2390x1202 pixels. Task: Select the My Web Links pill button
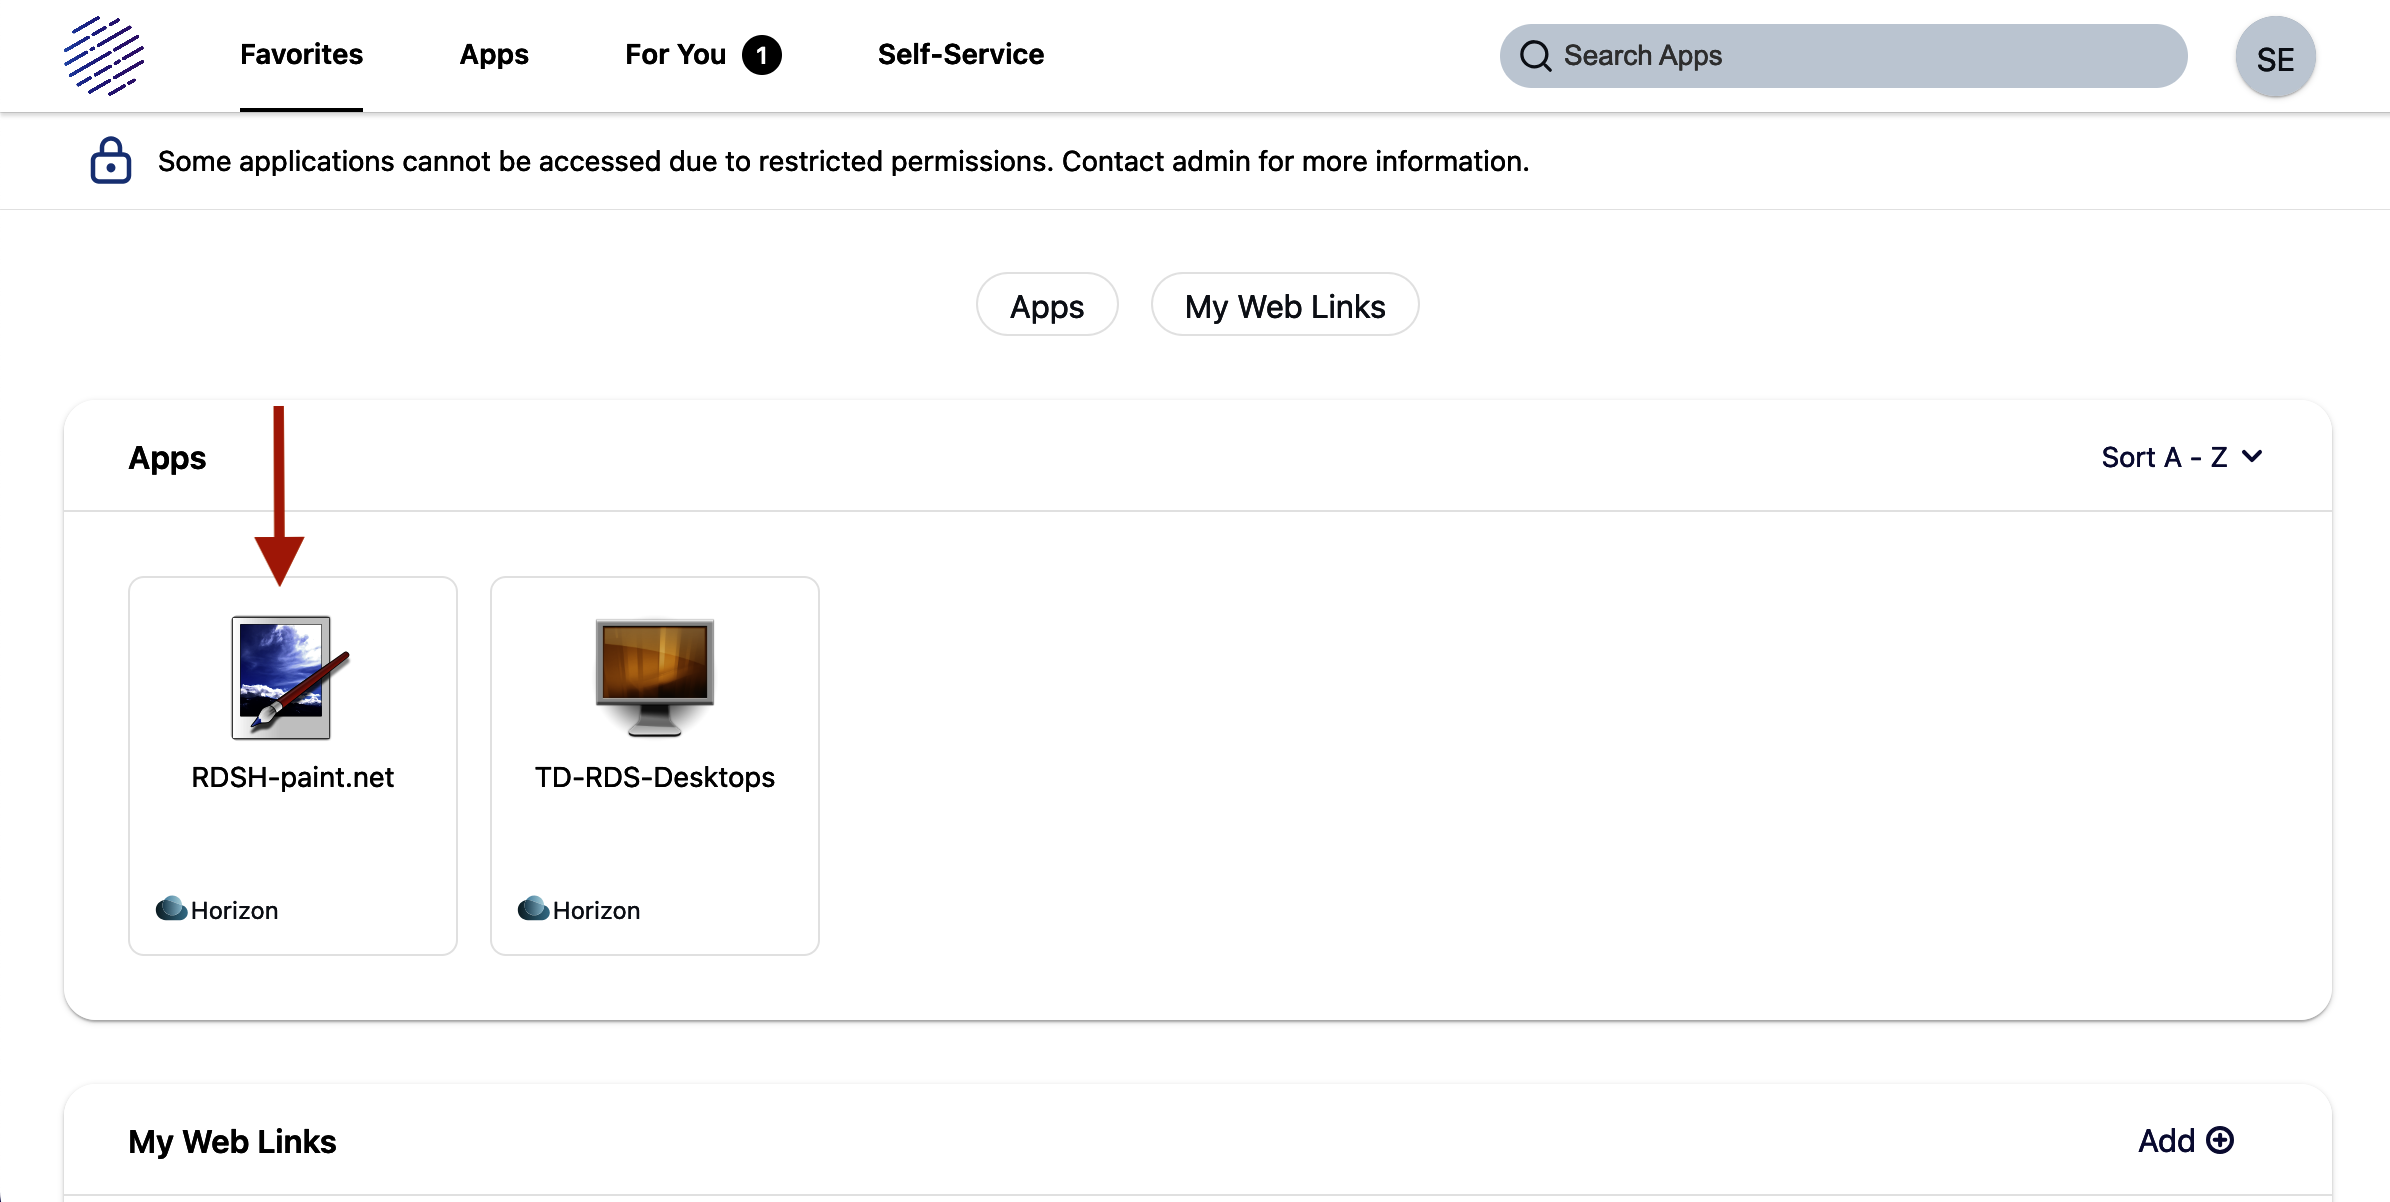(x=1284, y=306)
